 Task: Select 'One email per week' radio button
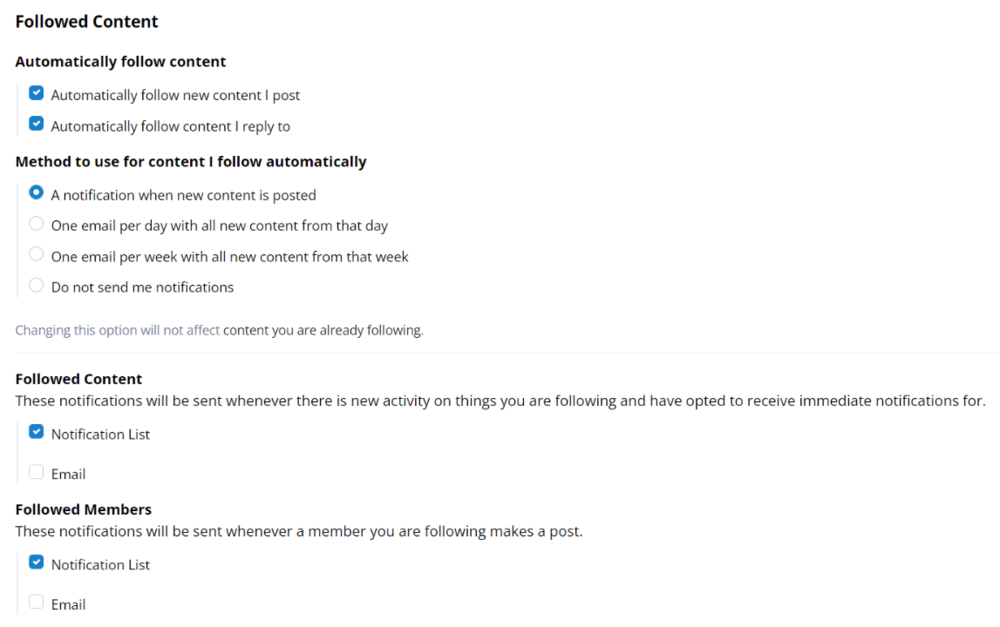(x=36, y=254)
